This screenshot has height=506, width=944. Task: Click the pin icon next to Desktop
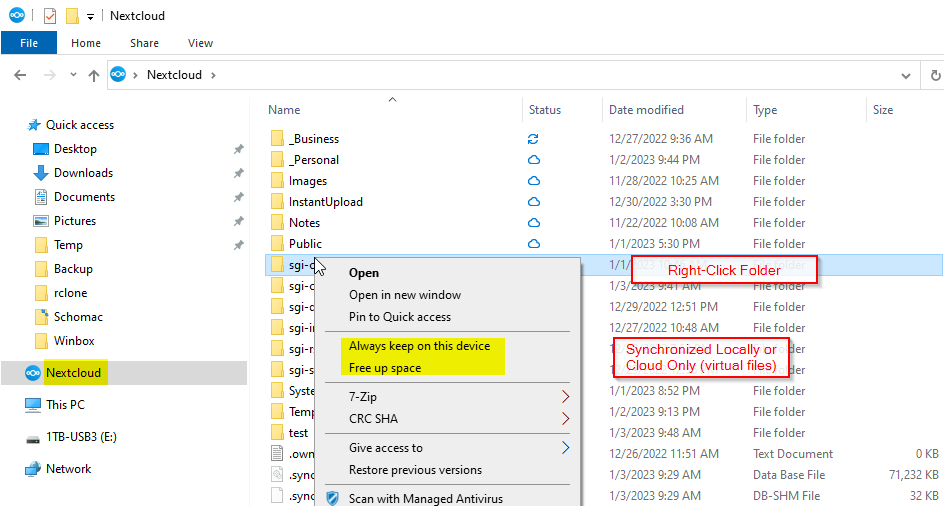(238, 149)
